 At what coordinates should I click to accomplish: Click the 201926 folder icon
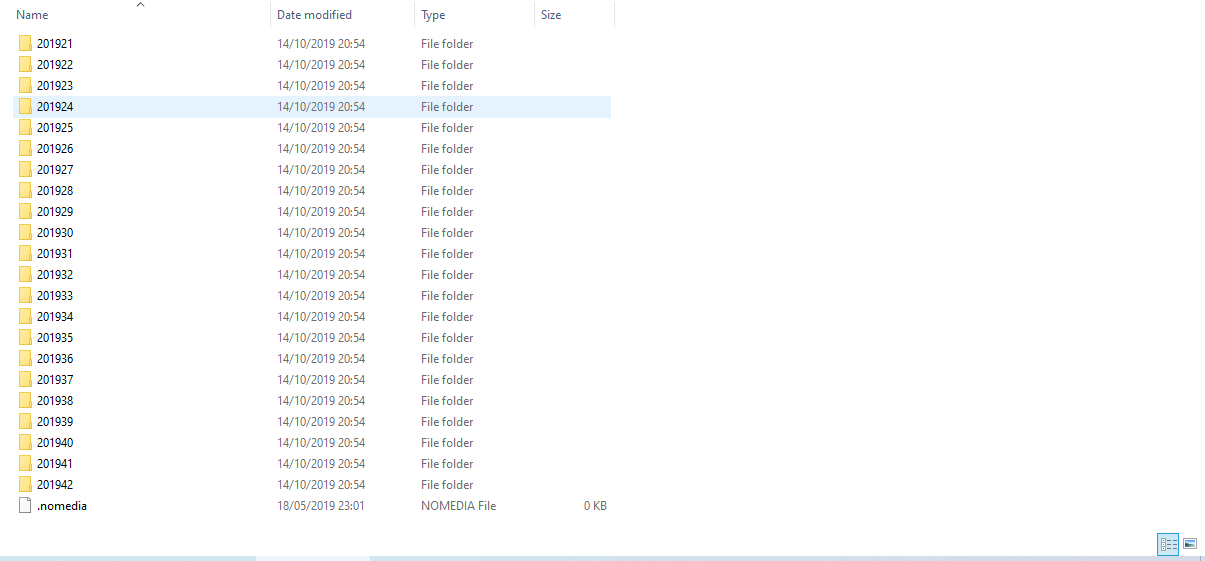25,149
